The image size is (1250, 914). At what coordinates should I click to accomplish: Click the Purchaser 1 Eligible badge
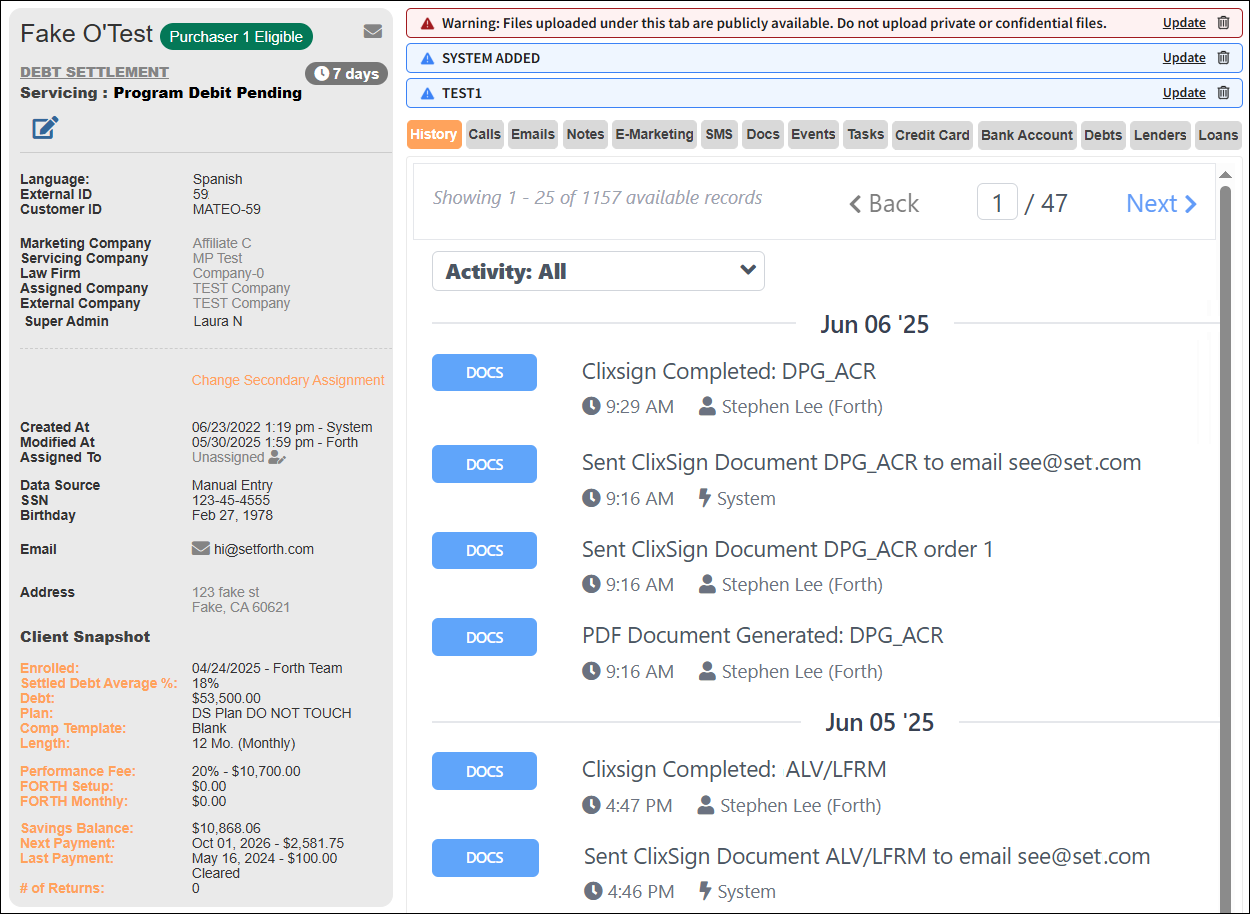(236, 37)
